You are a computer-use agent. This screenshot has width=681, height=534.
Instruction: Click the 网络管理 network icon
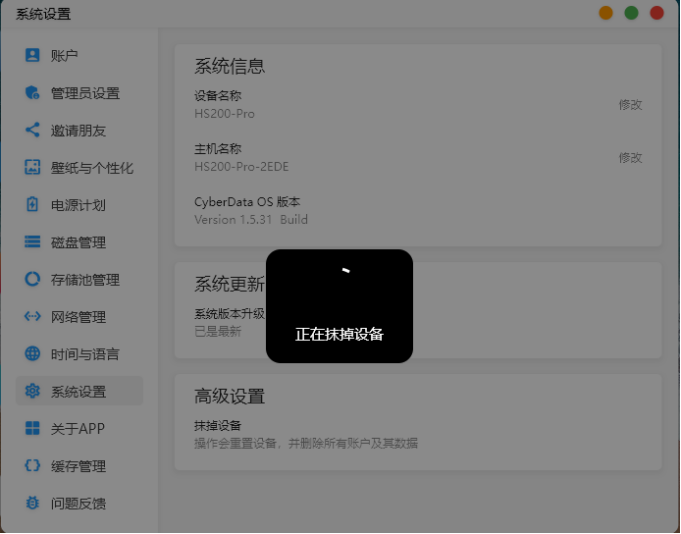[33, 317]
